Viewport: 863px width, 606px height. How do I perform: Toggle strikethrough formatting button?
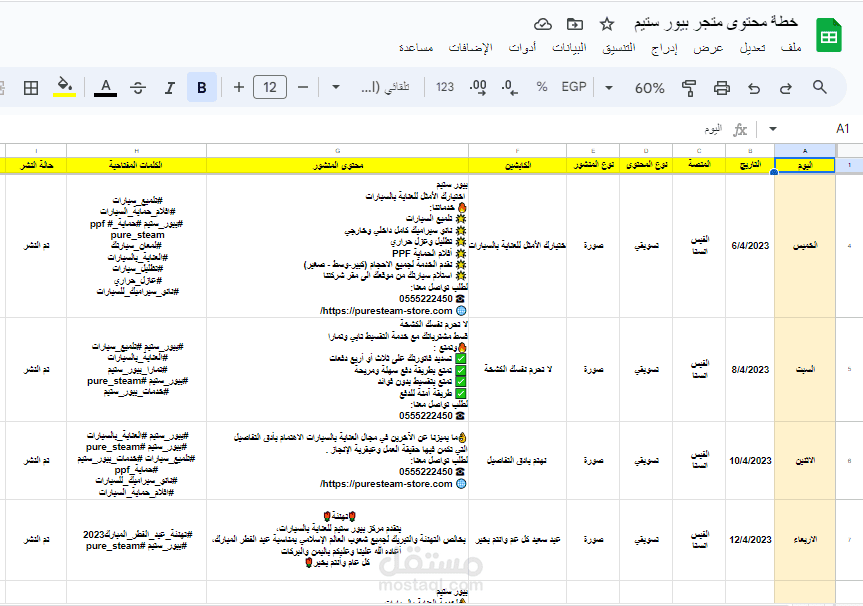coord(138,88)
